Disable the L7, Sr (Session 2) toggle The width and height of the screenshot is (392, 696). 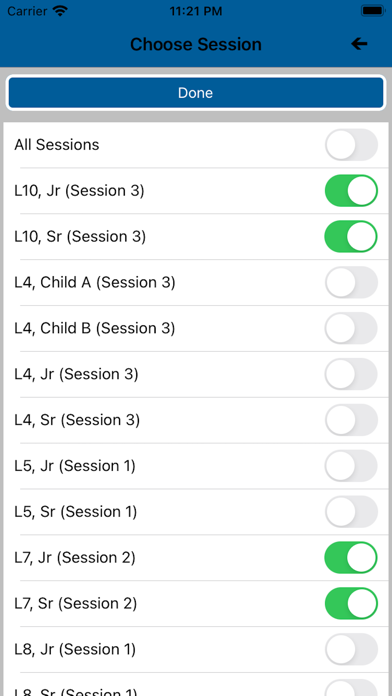351,604
